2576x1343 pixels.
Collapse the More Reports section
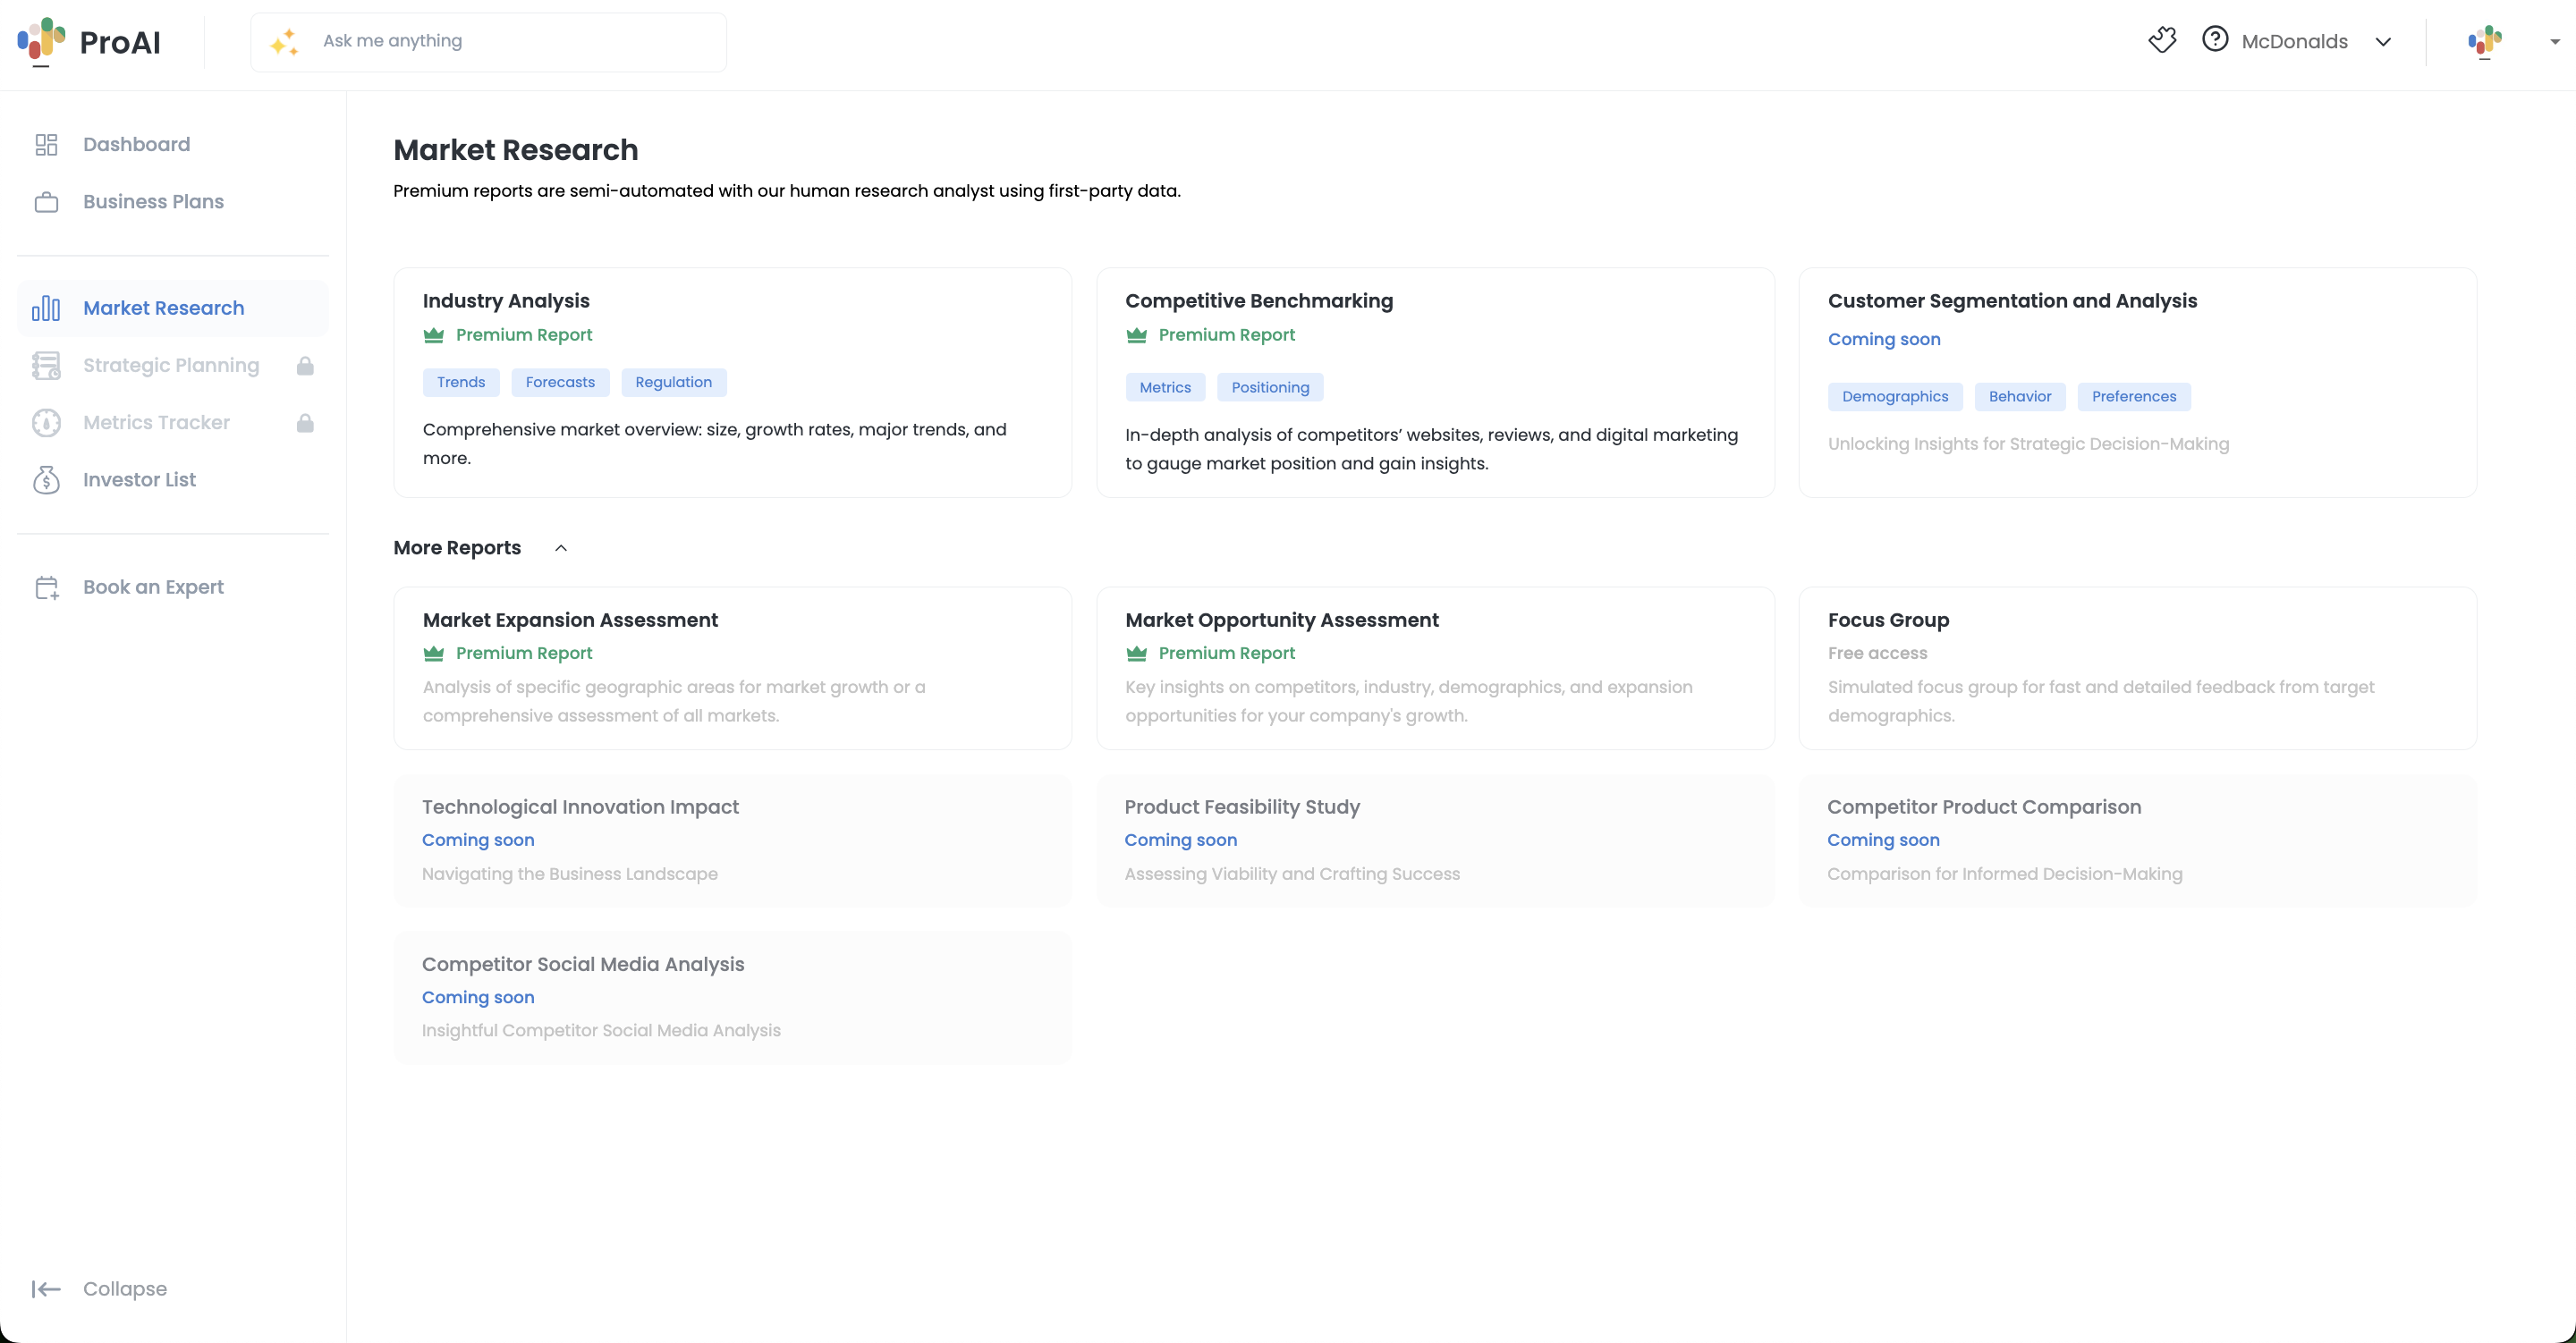click(x=561, y=548)
